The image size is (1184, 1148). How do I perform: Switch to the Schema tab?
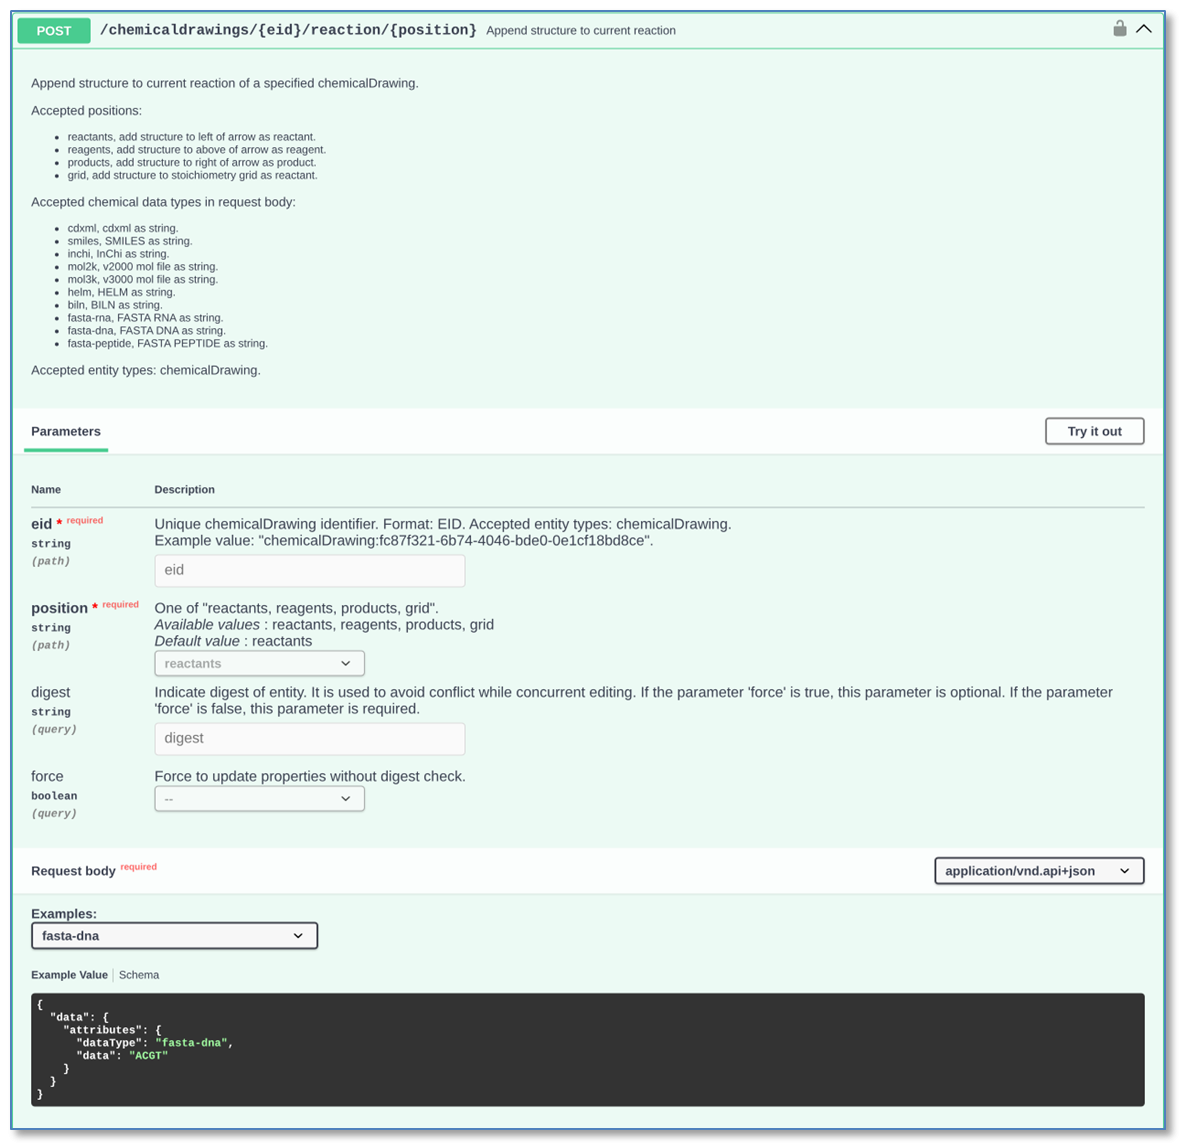click(x=139, y=975)
